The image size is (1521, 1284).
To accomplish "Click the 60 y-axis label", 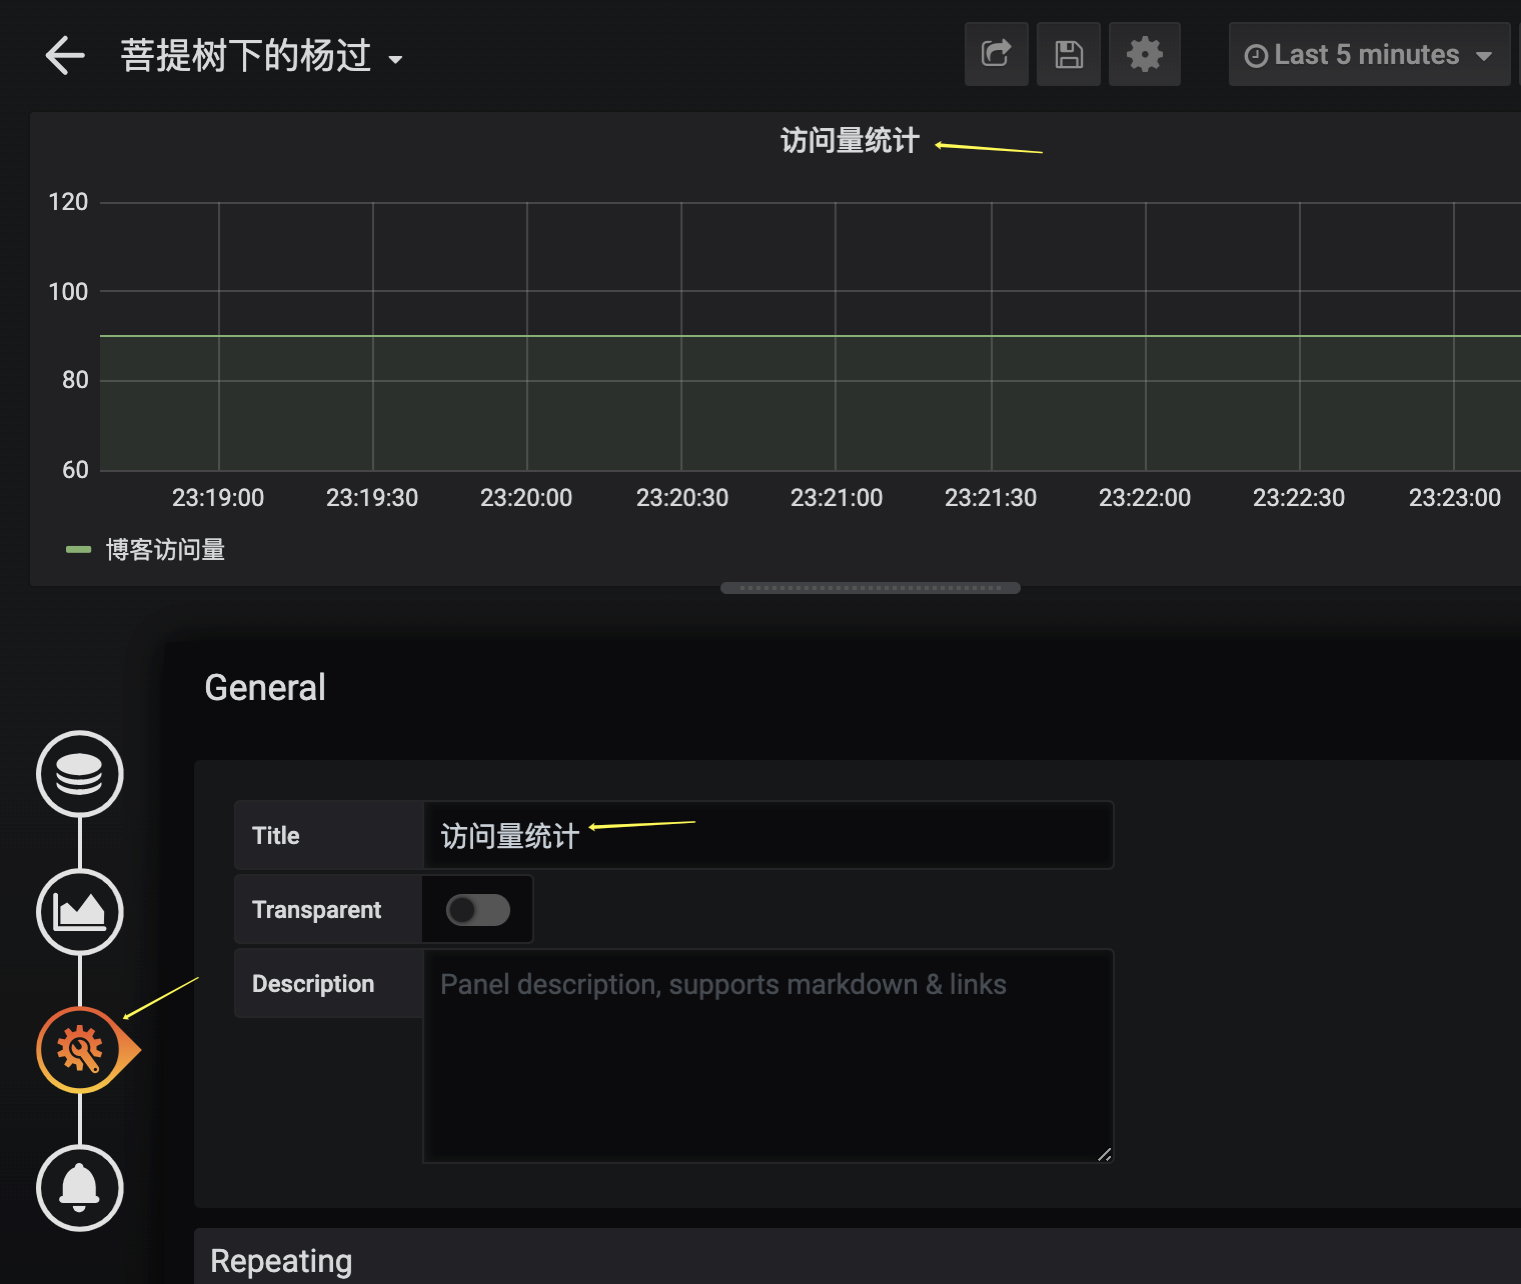I will point(75,470).
